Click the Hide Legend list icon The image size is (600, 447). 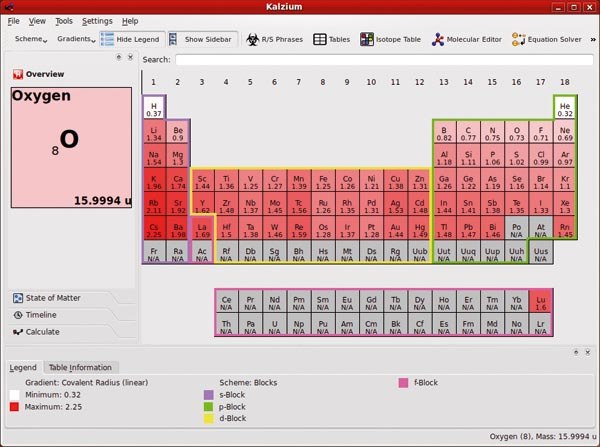click(x=107, y=39)
